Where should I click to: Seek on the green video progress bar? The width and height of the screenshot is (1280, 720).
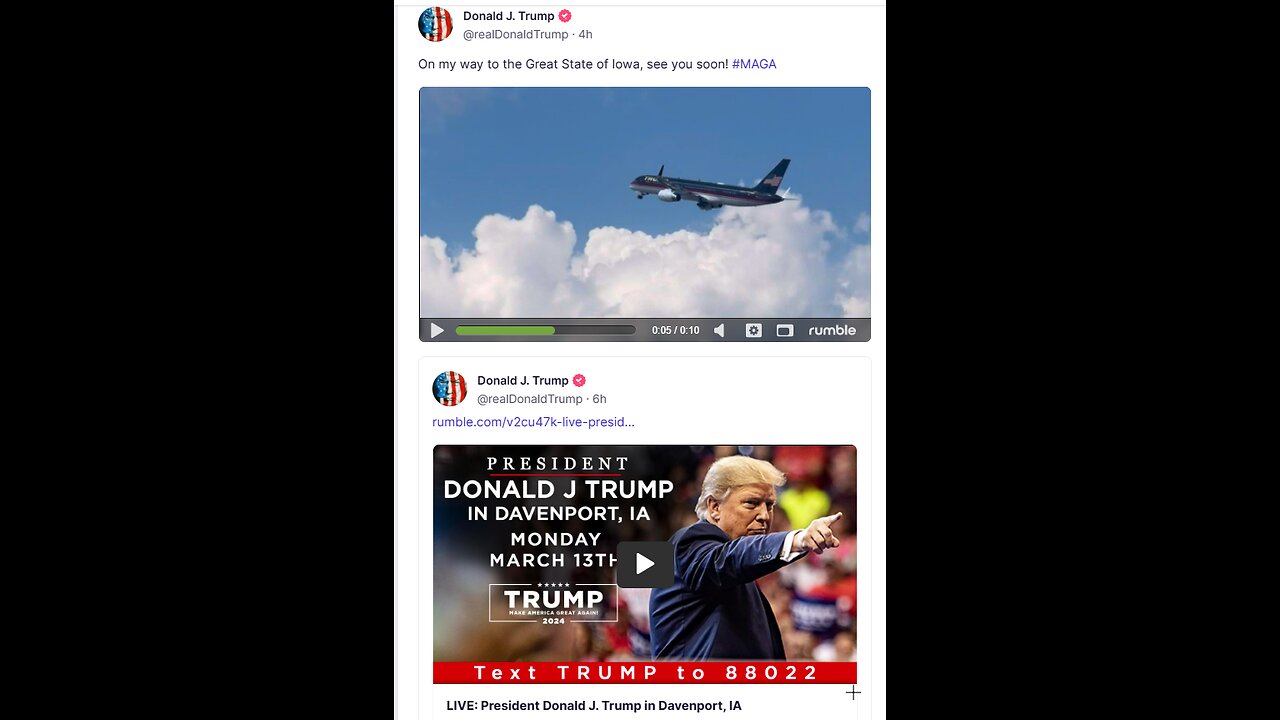point(545,330)
